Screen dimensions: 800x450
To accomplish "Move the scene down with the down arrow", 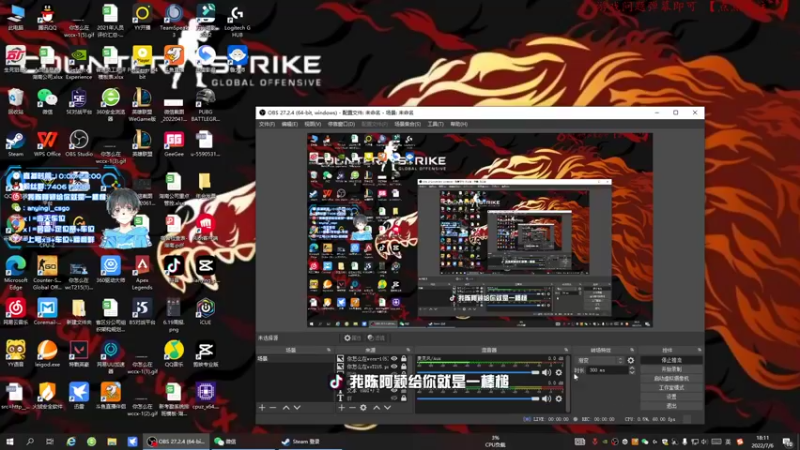I will click(x=297, y=408).
